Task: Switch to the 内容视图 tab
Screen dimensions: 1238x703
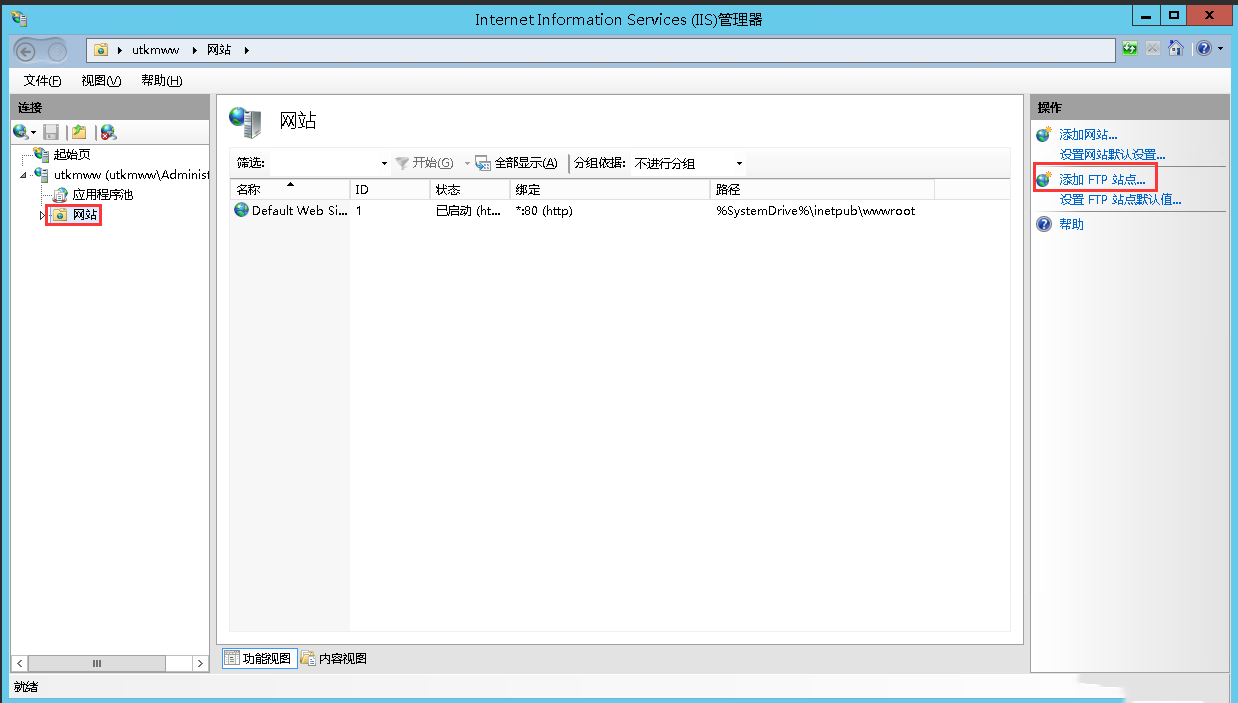Action: coord(335,658)
